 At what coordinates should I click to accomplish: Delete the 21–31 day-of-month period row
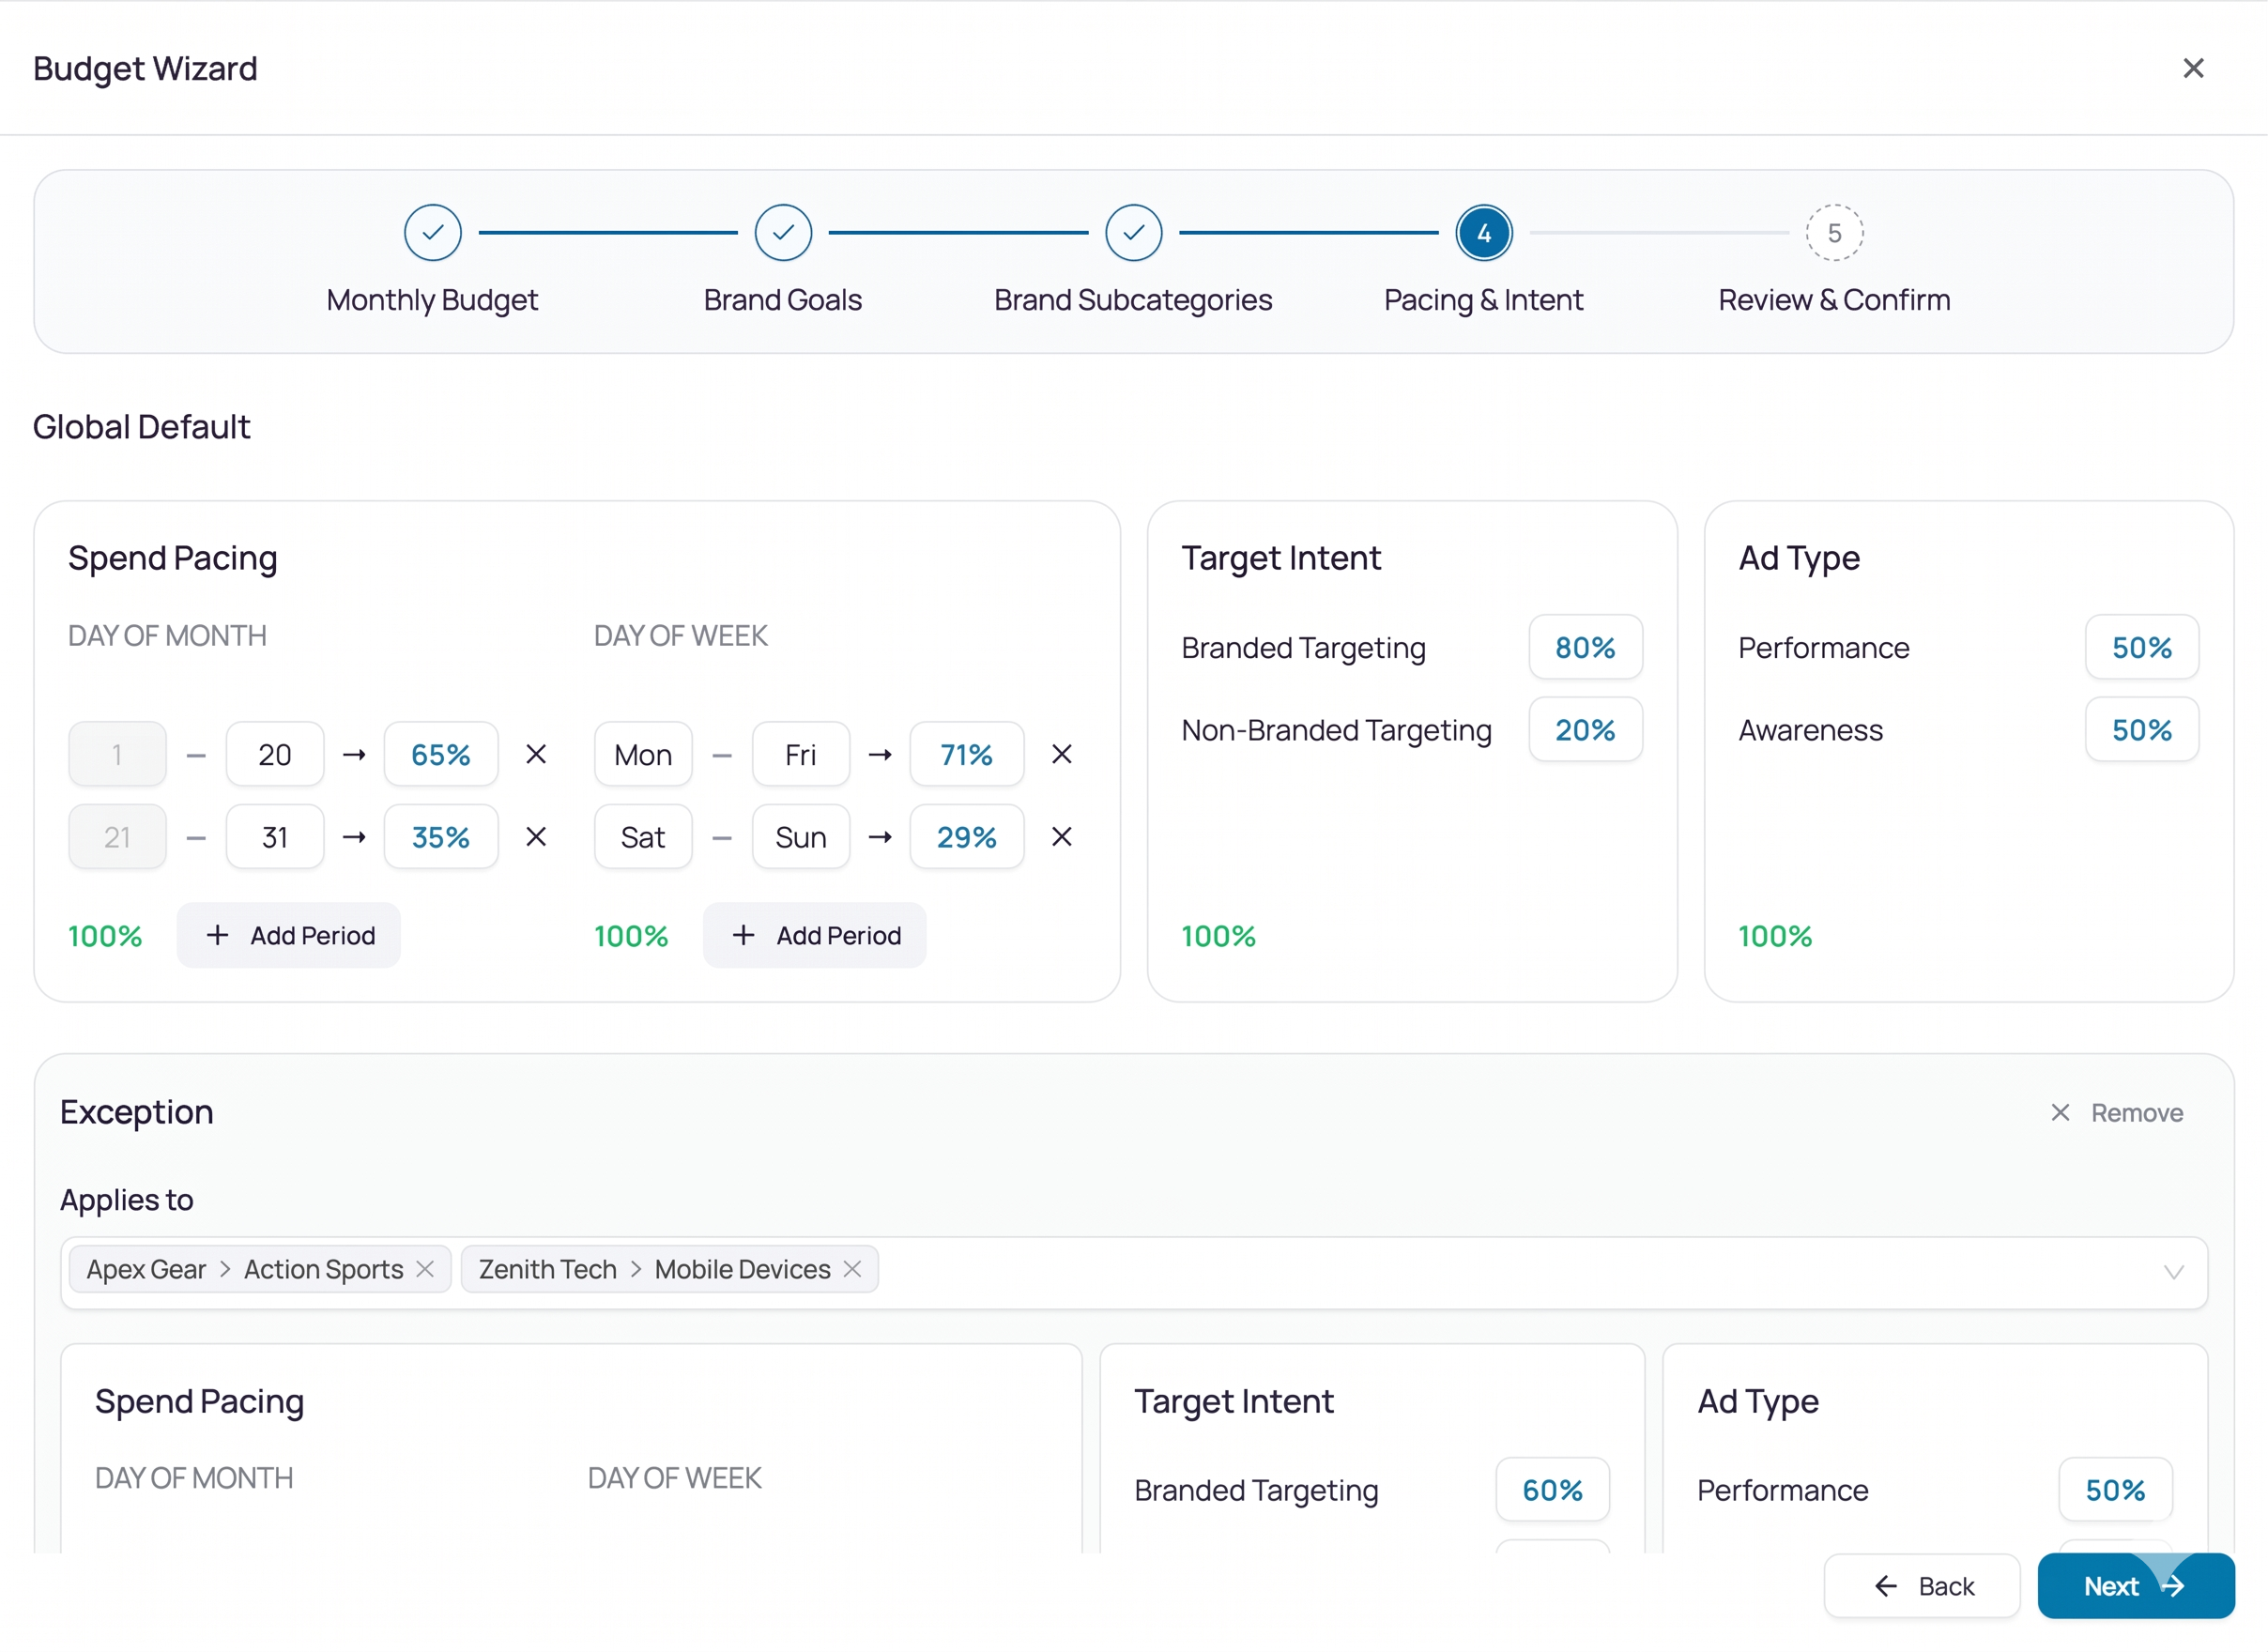536,836
